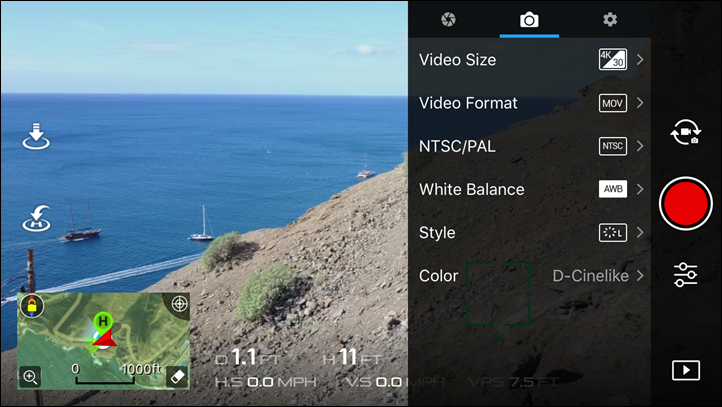Expand White Balance chevron arrow
The height and width of the screenshot is (407, 722).
(640, 189)
